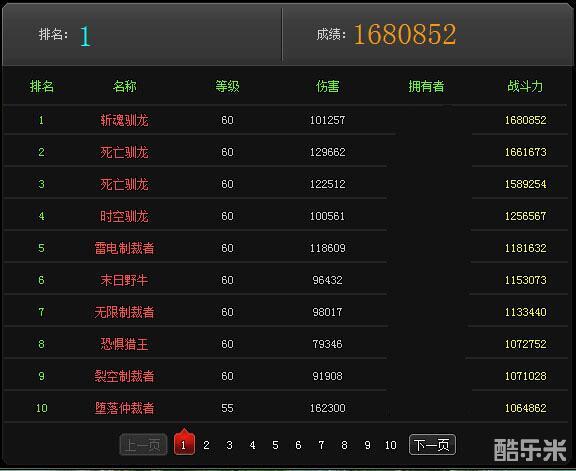
Task: Jump to page 10 of rankings
Action: coord(390,445)
